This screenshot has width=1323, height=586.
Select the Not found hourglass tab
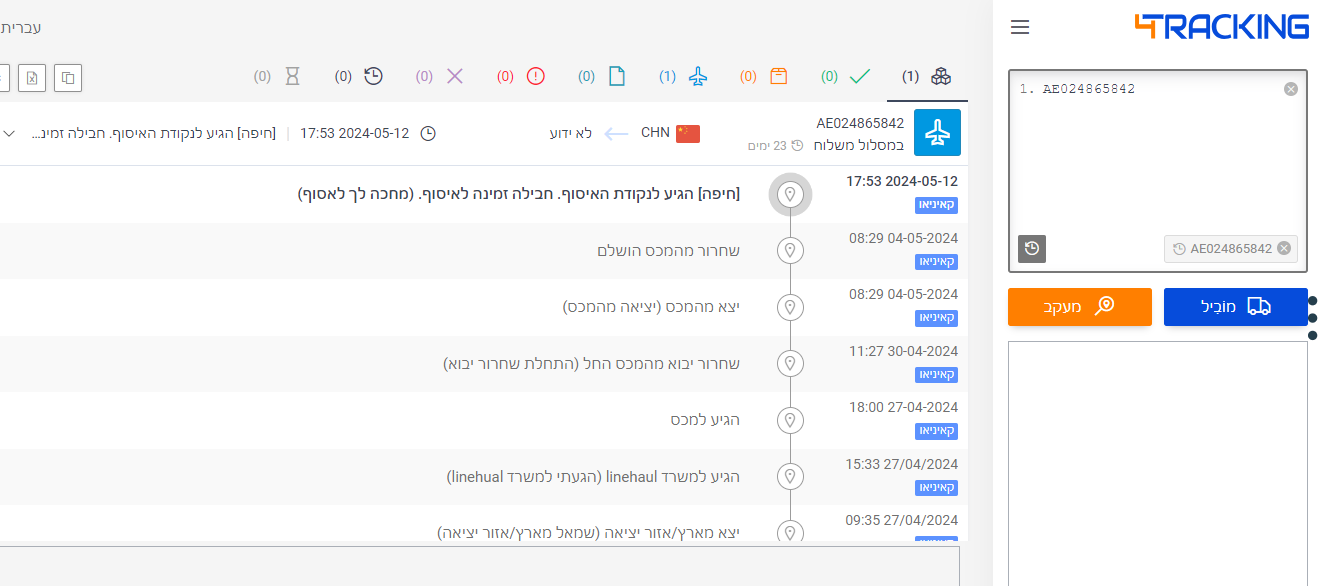278,76
